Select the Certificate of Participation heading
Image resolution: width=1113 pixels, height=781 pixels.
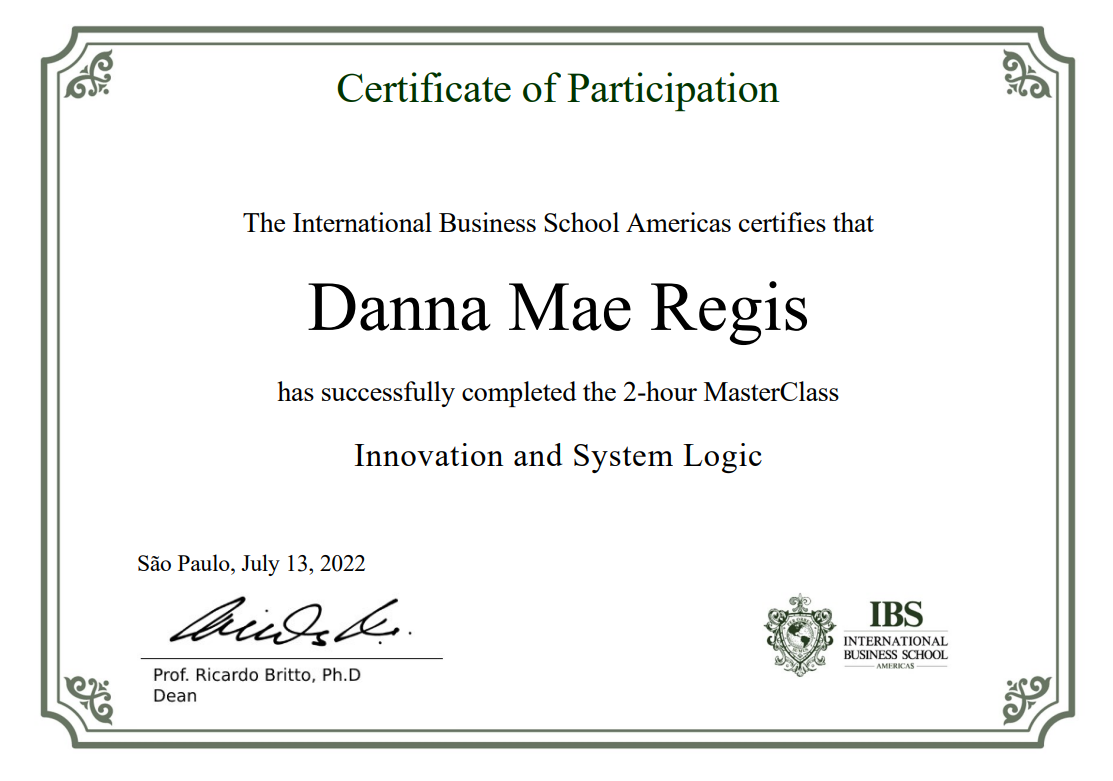(556, 89)
